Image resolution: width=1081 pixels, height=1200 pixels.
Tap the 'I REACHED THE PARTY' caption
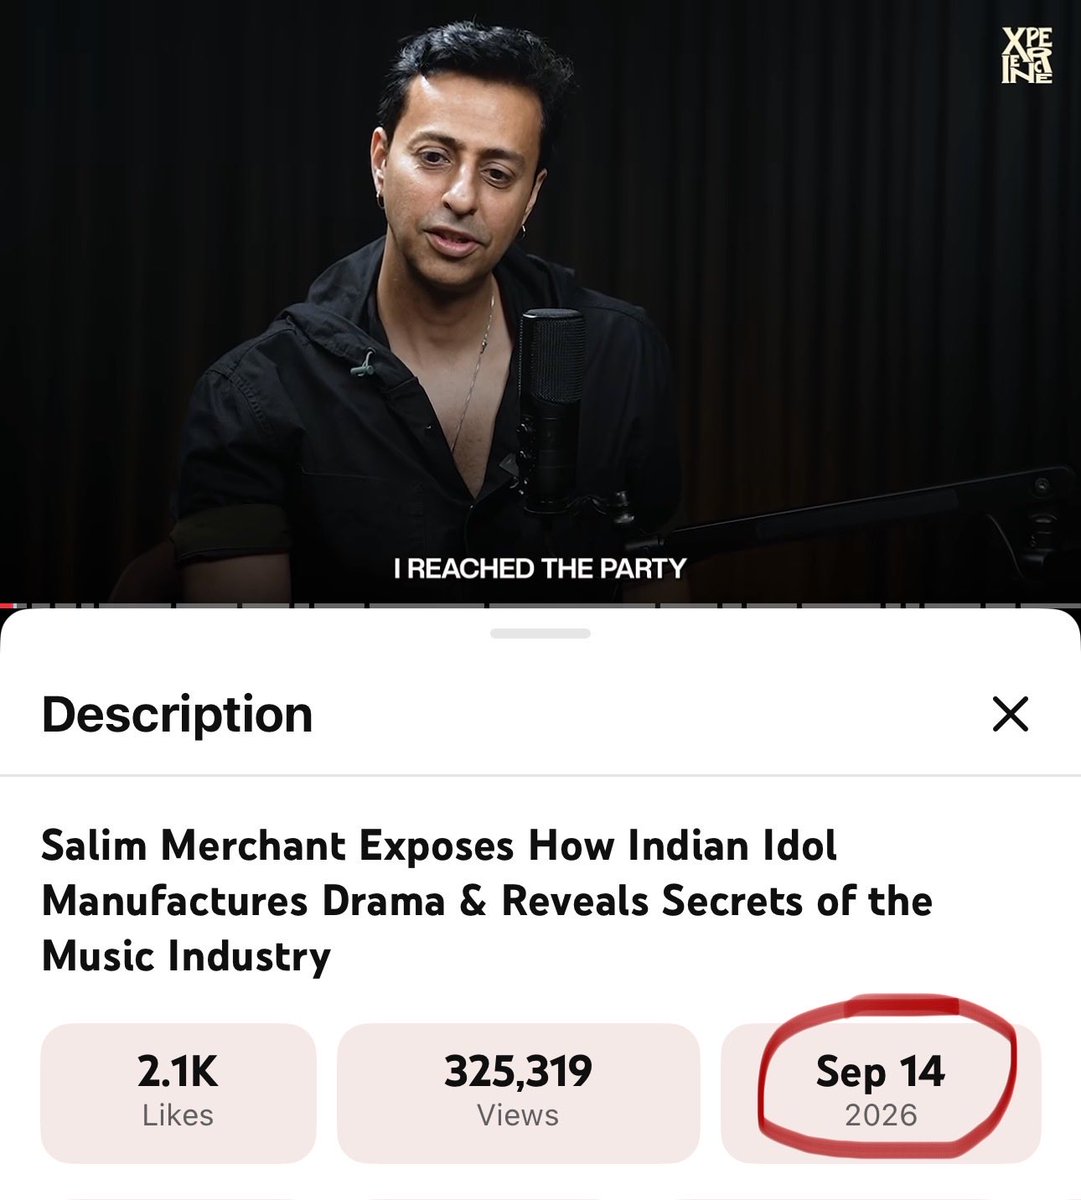click(x=540, y=569)
